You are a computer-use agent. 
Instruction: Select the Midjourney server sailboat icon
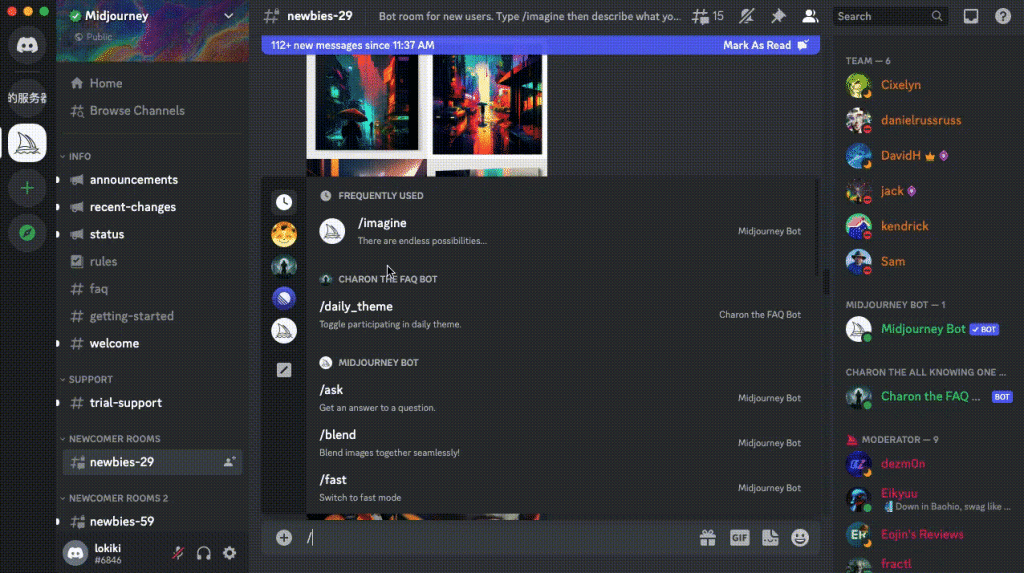(27, 142)
